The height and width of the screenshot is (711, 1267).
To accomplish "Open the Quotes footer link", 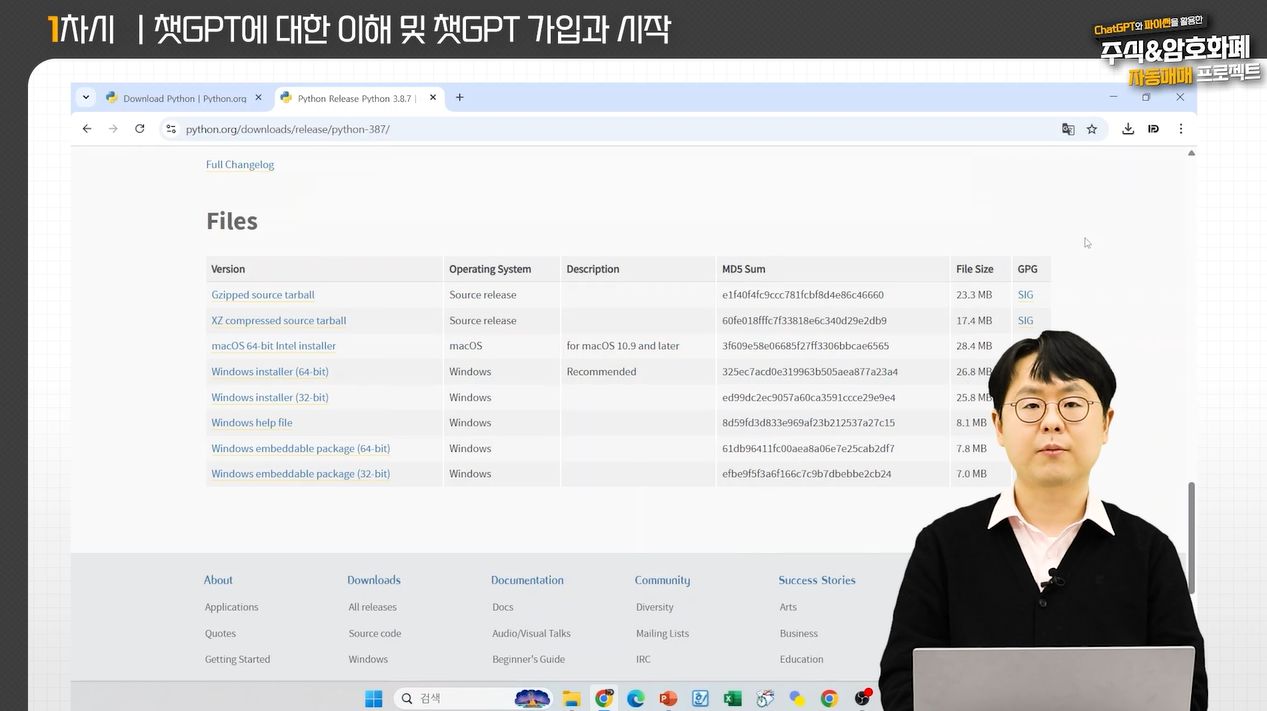I will tap(220, 634).
